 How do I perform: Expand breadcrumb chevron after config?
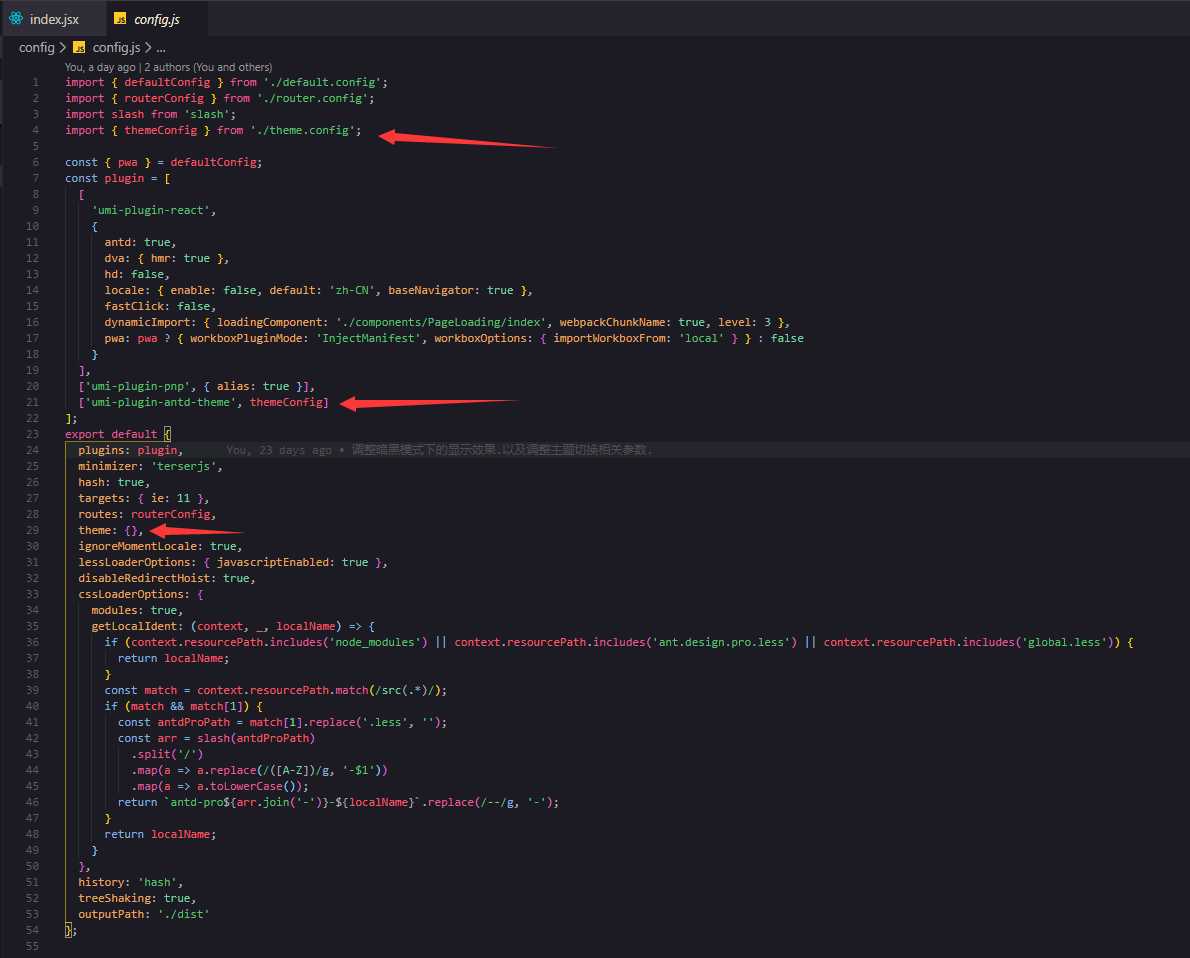coord(63,47)
